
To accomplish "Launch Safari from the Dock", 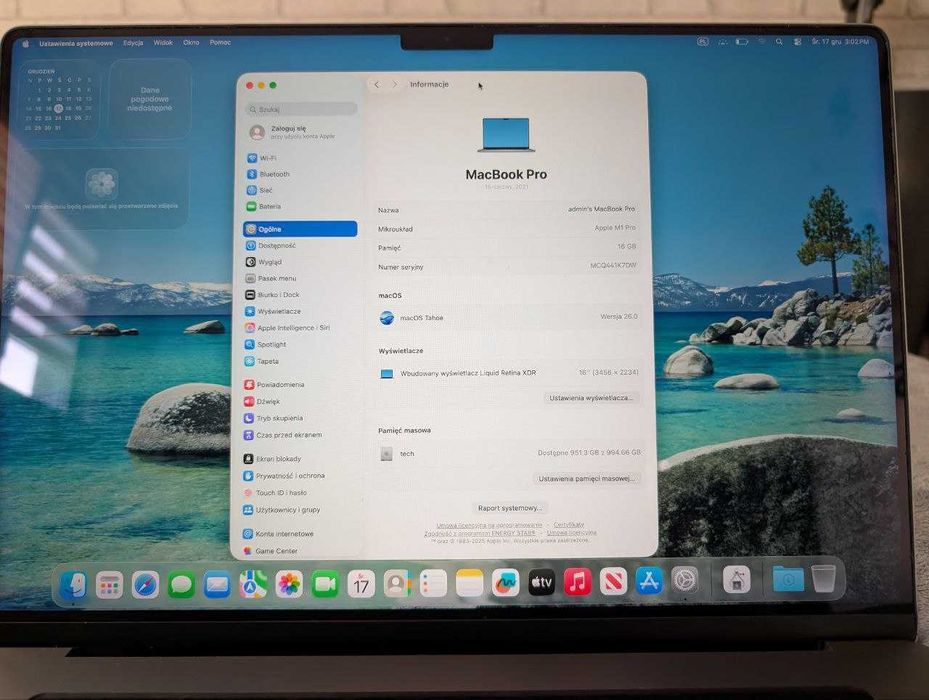I will 145,586.
